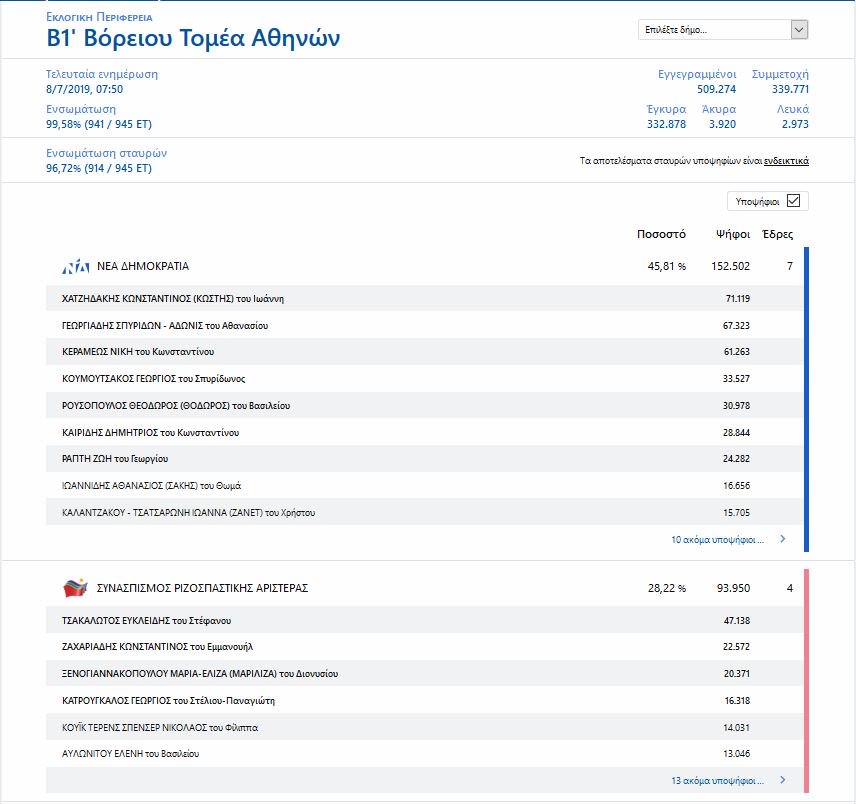
Task: Click the underlined ενδεικτικά link
Action: (x=786, y=161)
